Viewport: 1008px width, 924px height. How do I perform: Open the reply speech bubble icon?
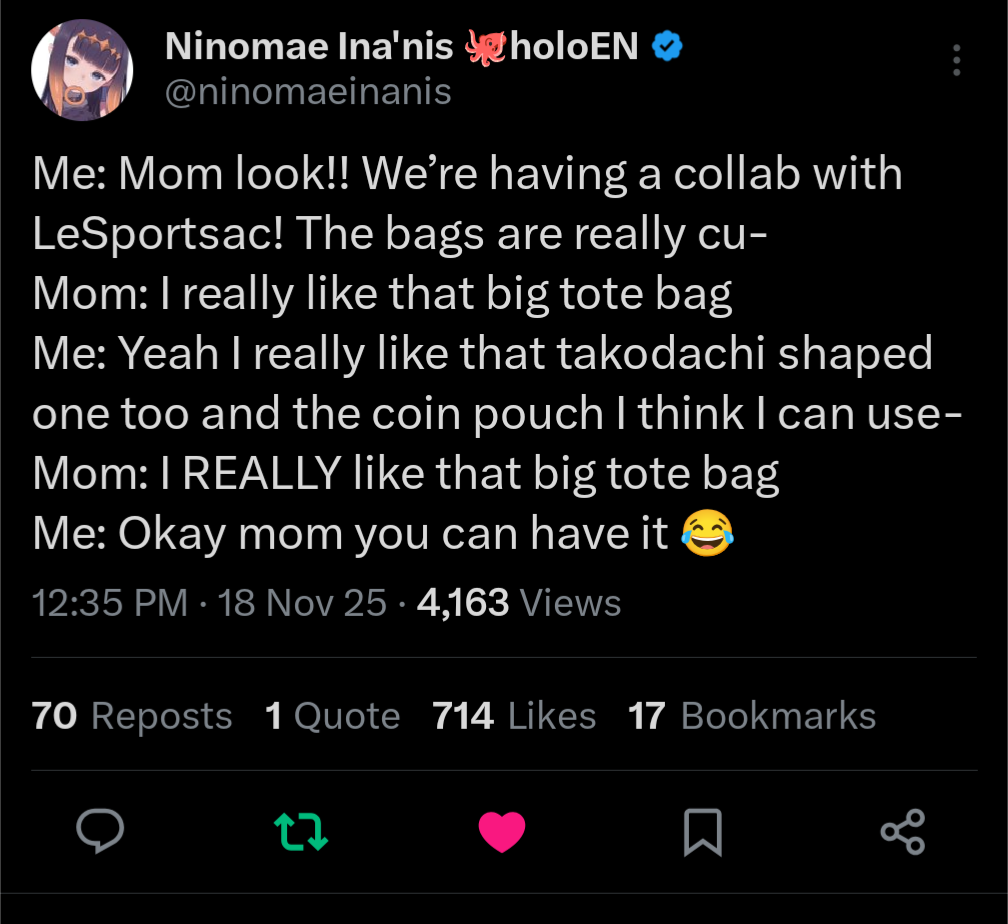point(101,831)
